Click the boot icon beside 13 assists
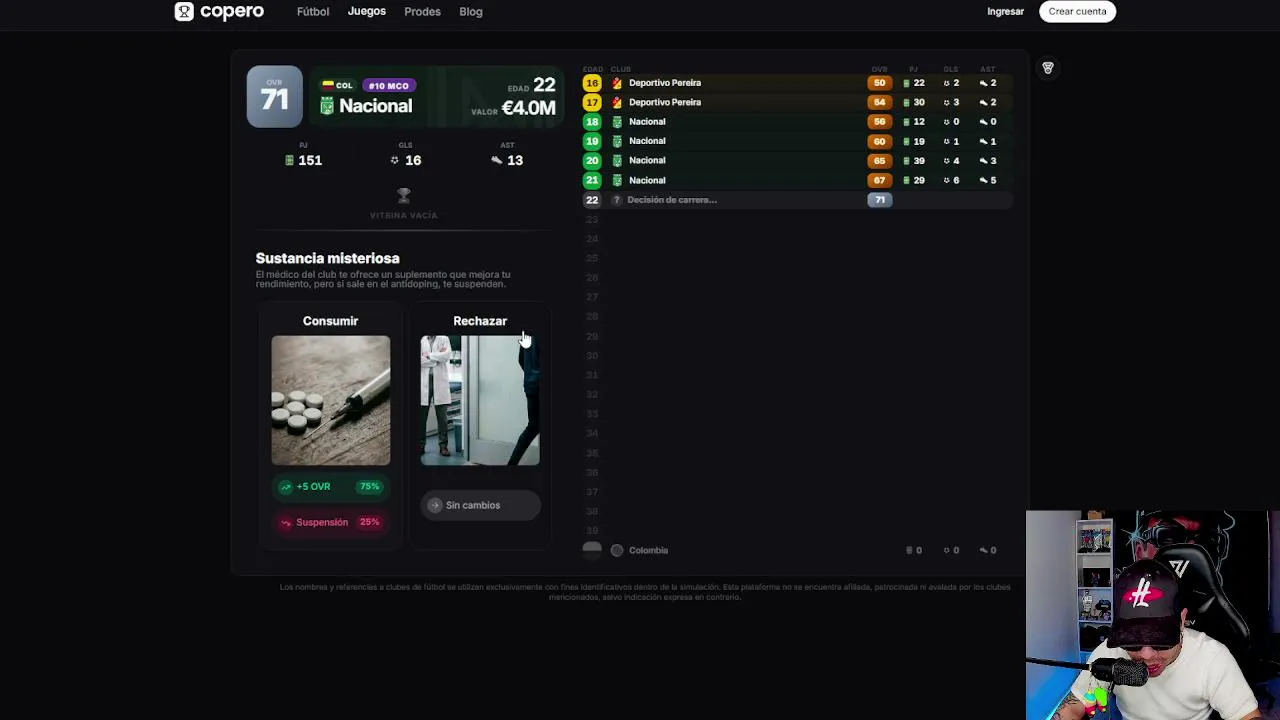Image resolution: width=1280 pixels, height=720 pixels. click(x=497, y=160)
